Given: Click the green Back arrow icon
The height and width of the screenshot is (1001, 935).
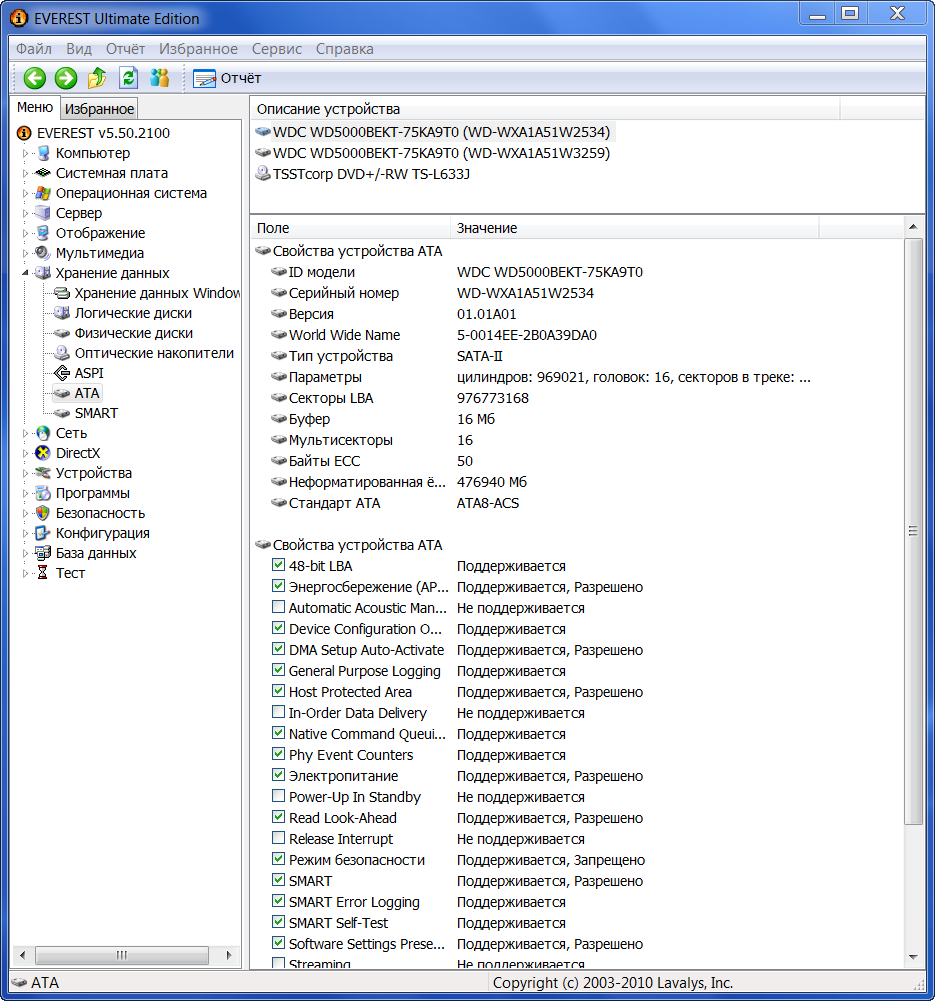Looking at the screenshot, I should click(x=34, y=78).
